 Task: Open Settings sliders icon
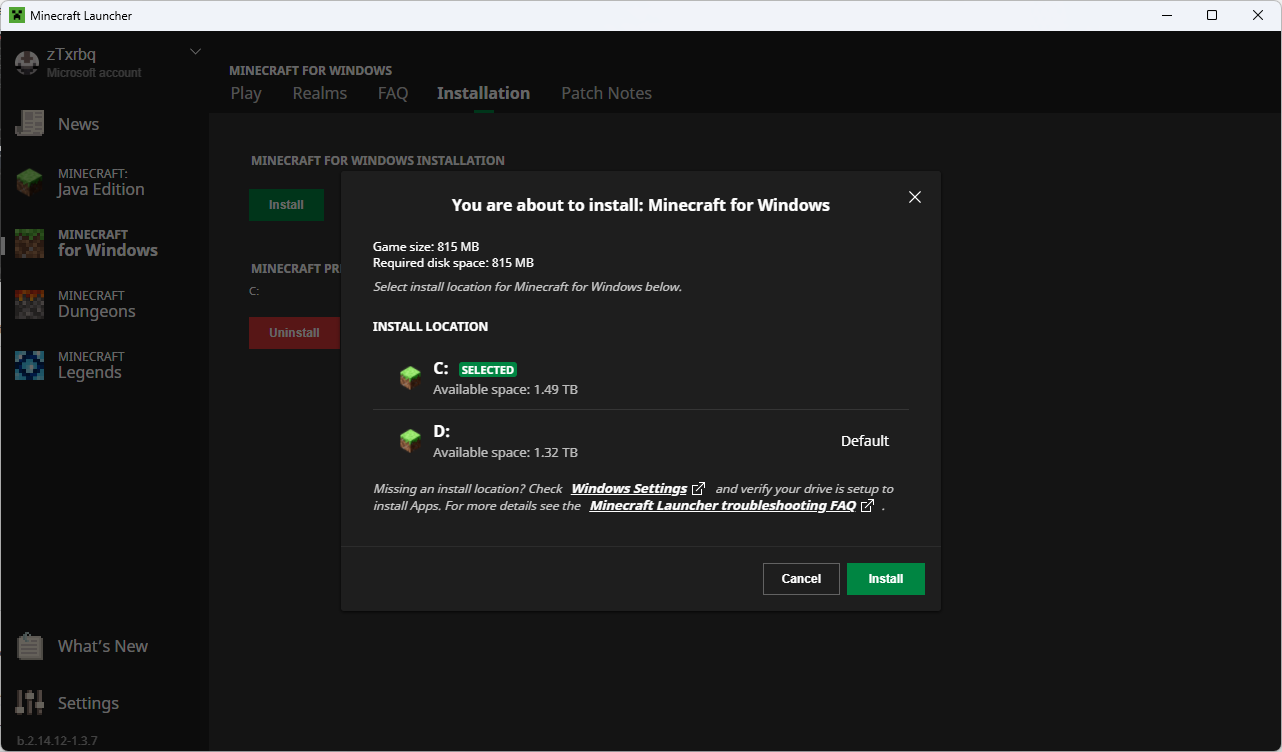(30, 703)
